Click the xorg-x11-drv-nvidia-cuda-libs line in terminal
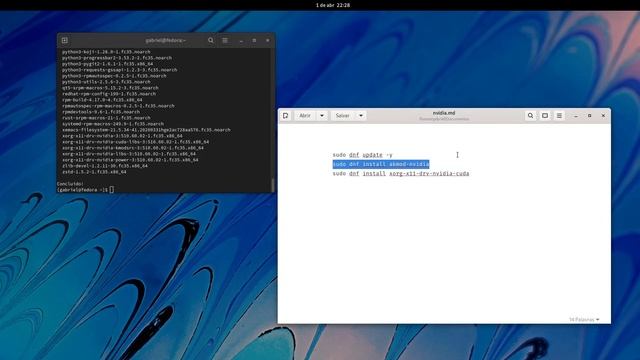Screen dimensions: 640x360 [x=136, y=142]
